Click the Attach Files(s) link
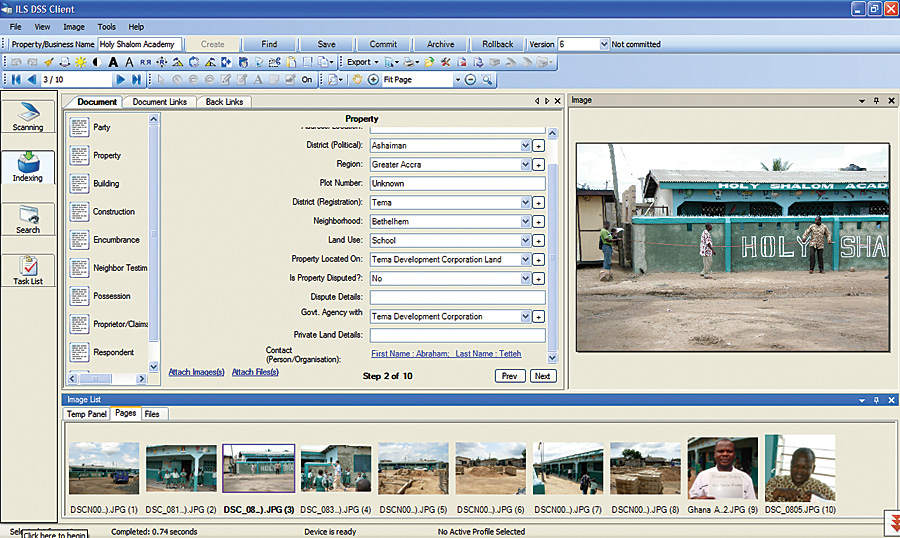Viewport: 900px width, 538px height. (x=256, y=372)
